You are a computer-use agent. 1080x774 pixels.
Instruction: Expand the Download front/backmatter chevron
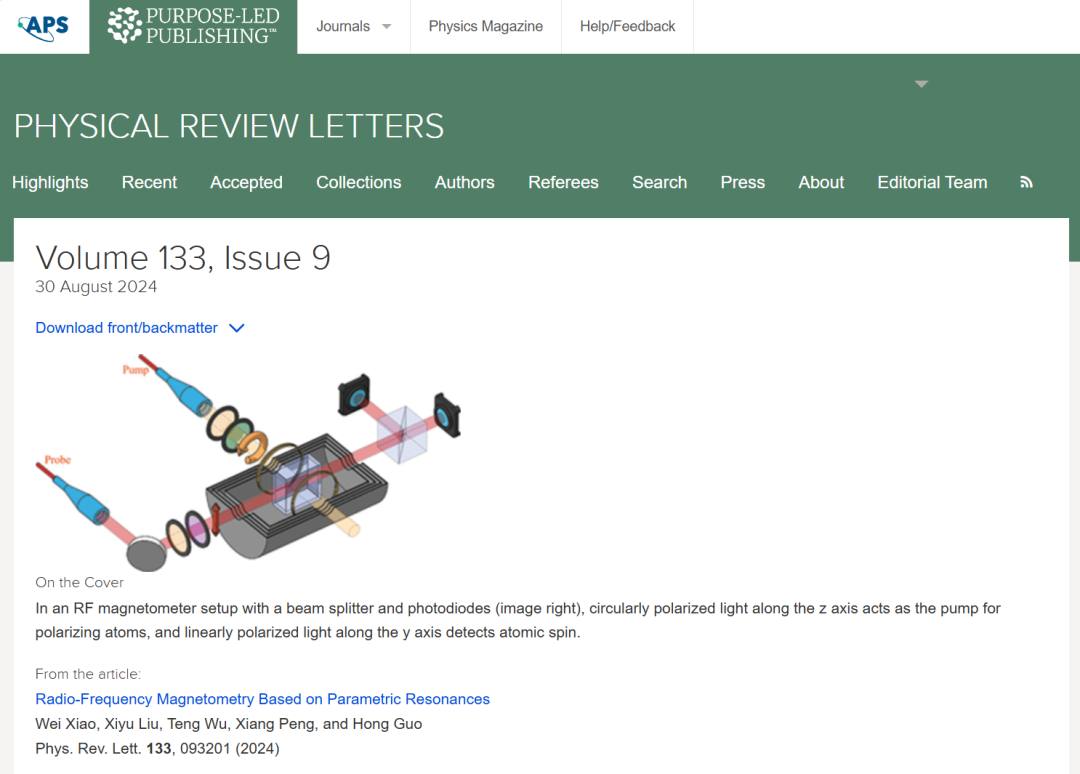click(236, 328)
